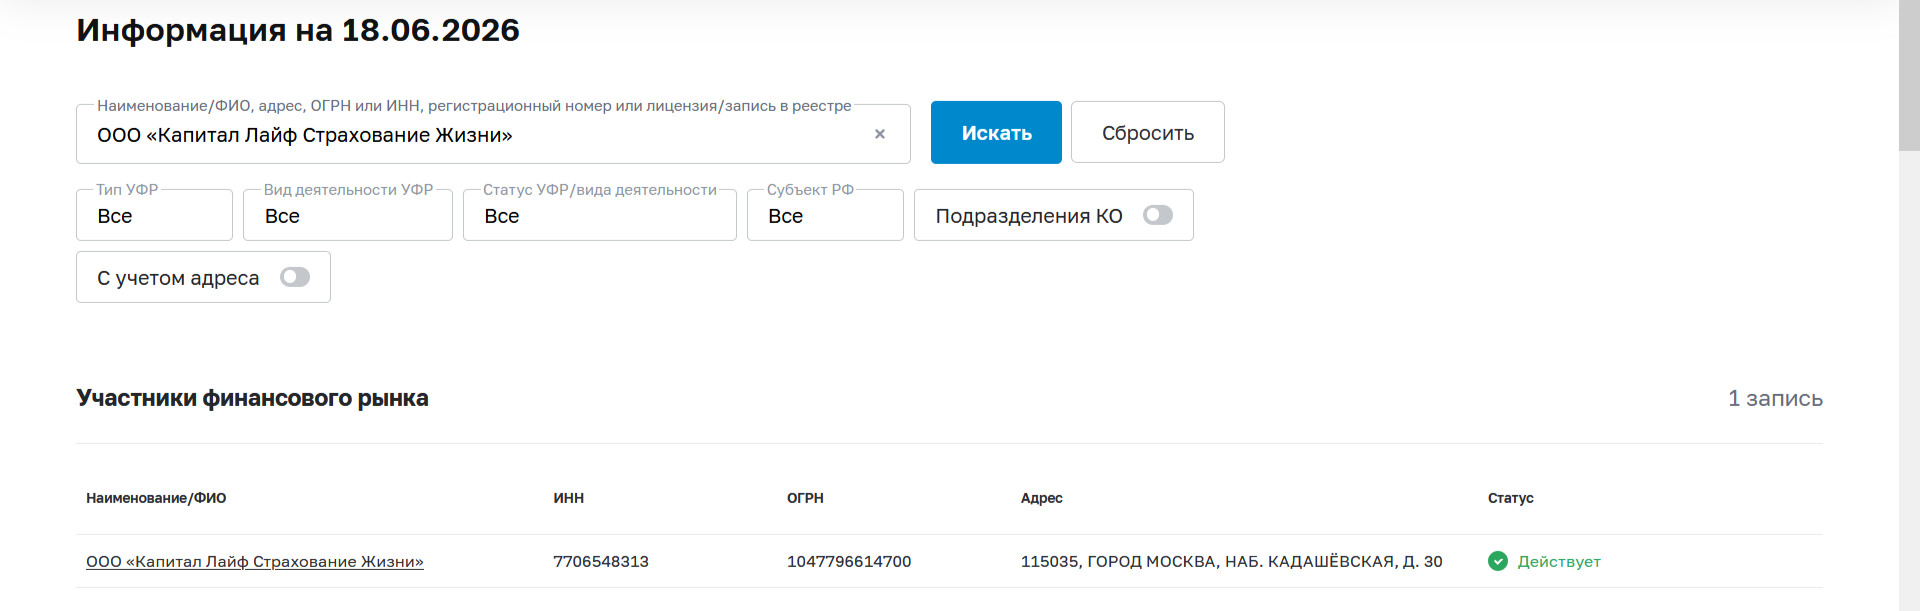Click the ОГРН column header
Viewport: 1920px width, 611px height.
pos(805,498)
